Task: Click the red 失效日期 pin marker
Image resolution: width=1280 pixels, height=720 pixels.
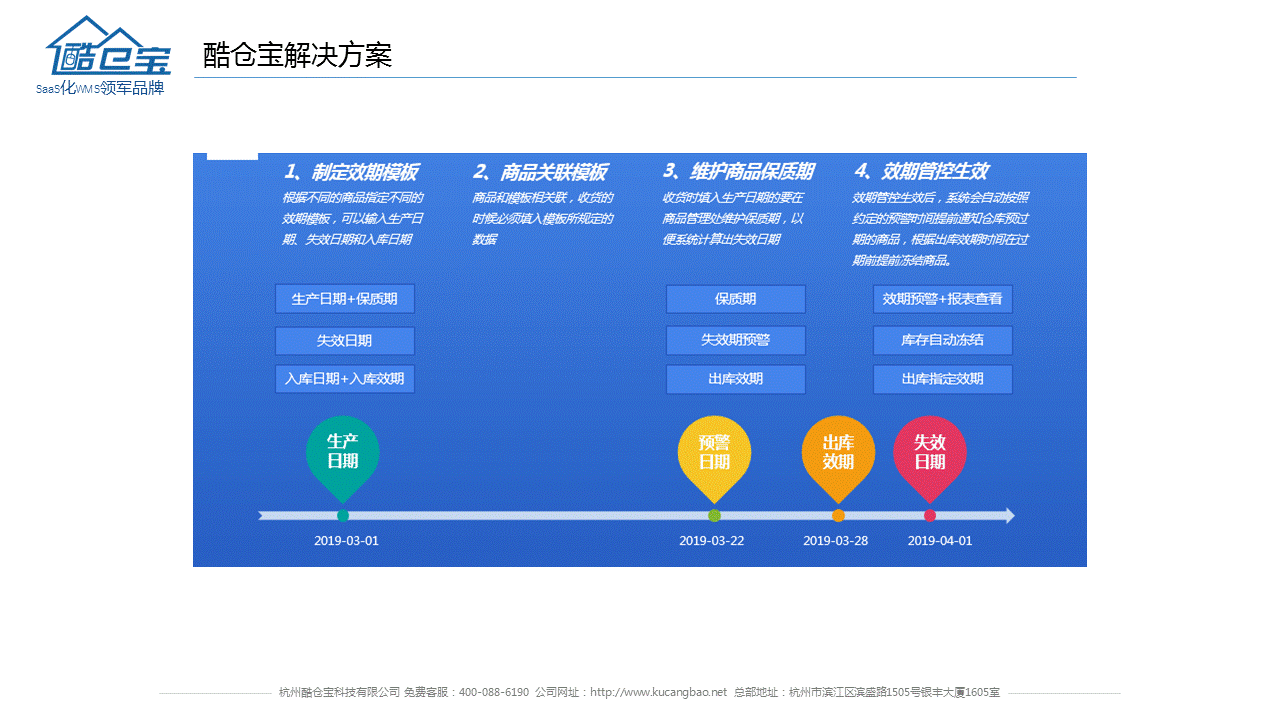Action: (930, 452)
